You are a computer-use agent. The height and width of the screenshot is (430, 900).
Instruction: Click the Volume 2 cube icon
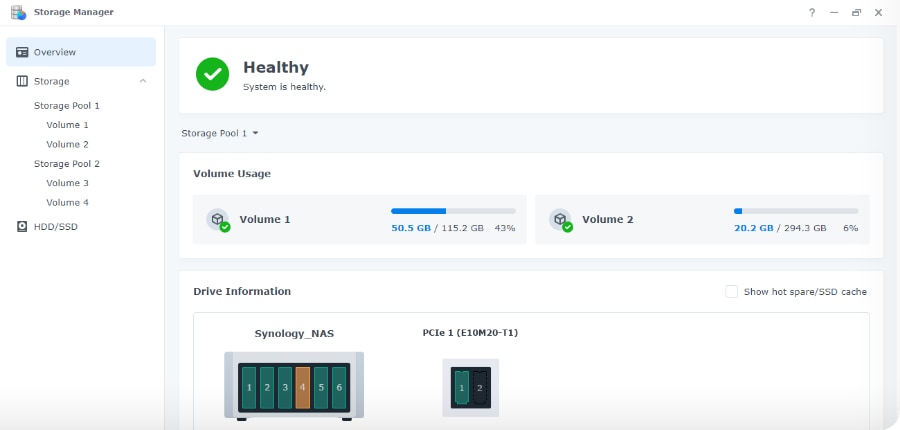point(560,219)
